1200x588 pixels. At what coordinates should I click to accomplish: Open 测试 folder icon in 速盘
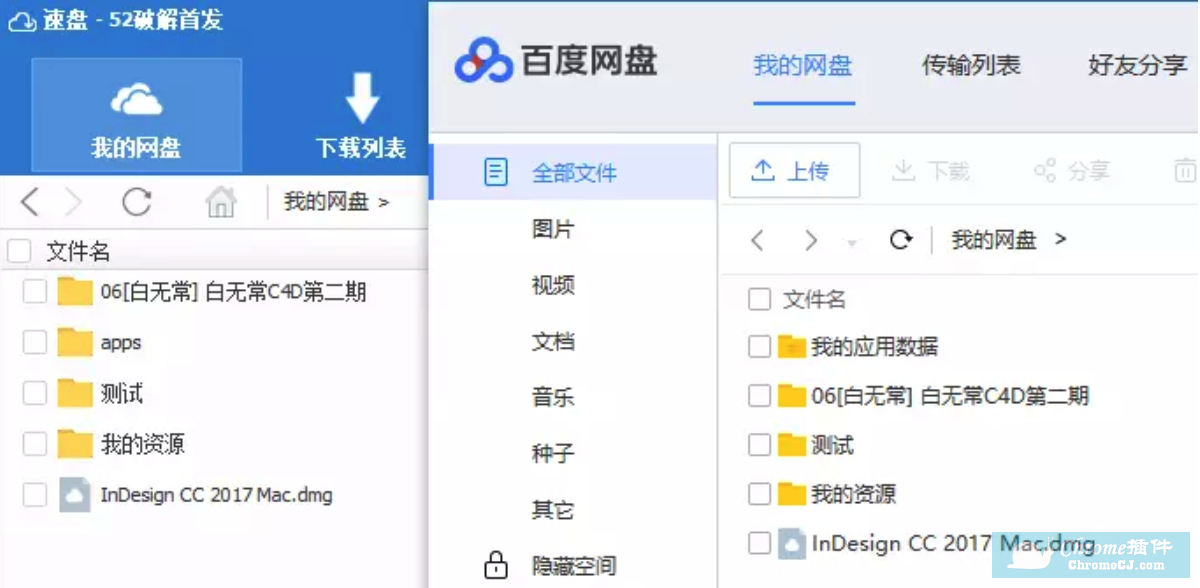[x=75, y=393]
